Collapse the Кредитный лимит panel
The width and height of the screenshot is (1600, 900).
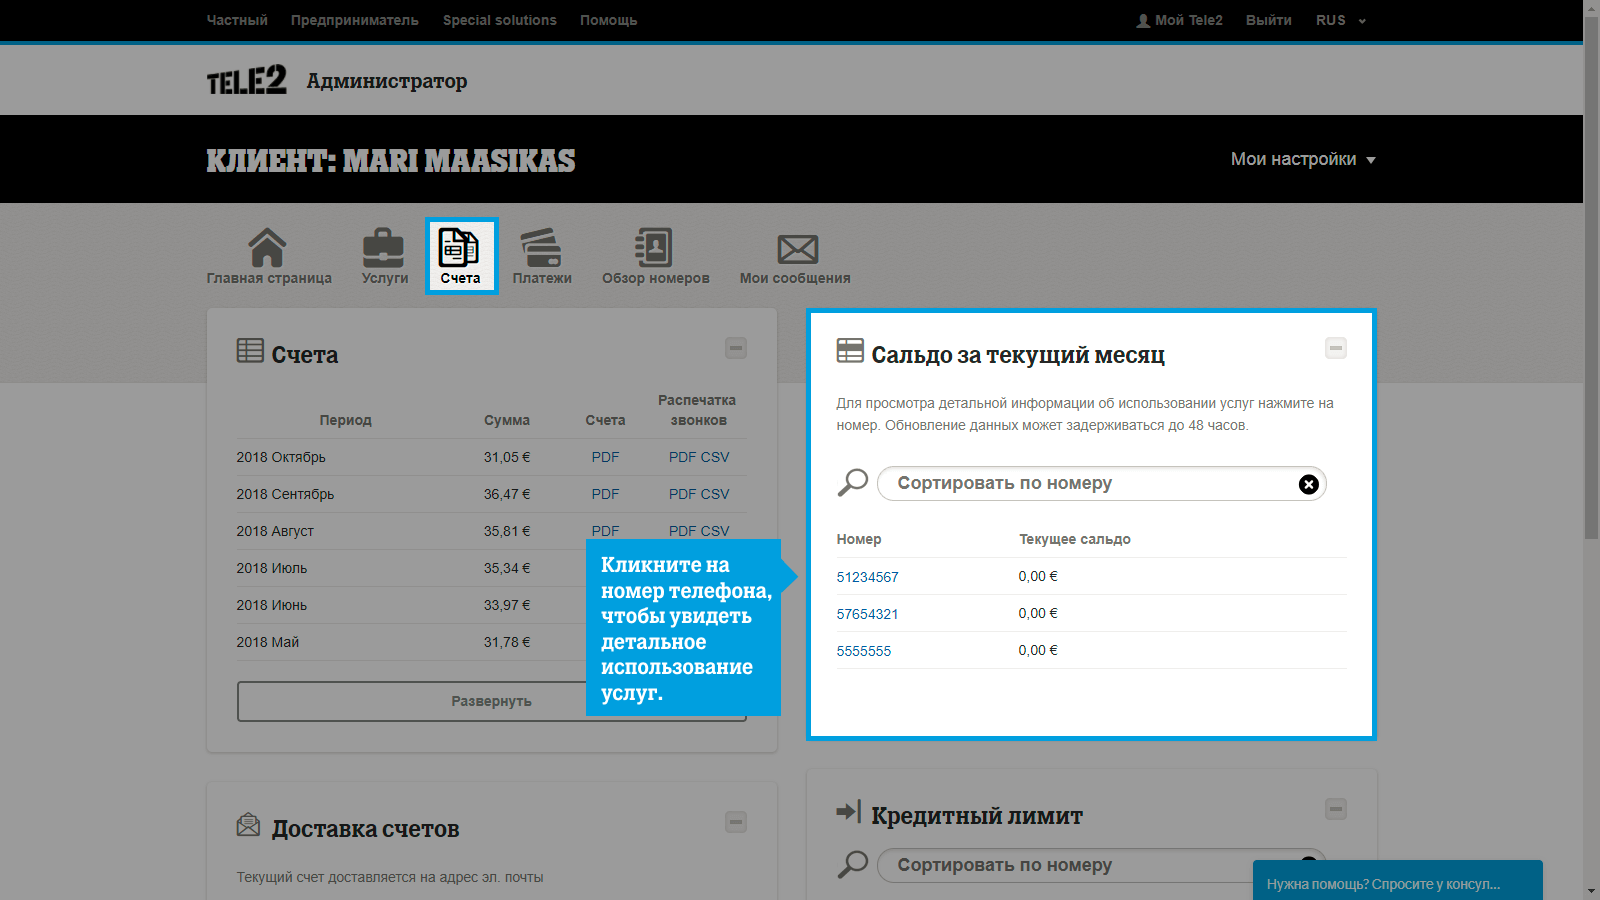pyautogui.click(x=1336, y=809)
